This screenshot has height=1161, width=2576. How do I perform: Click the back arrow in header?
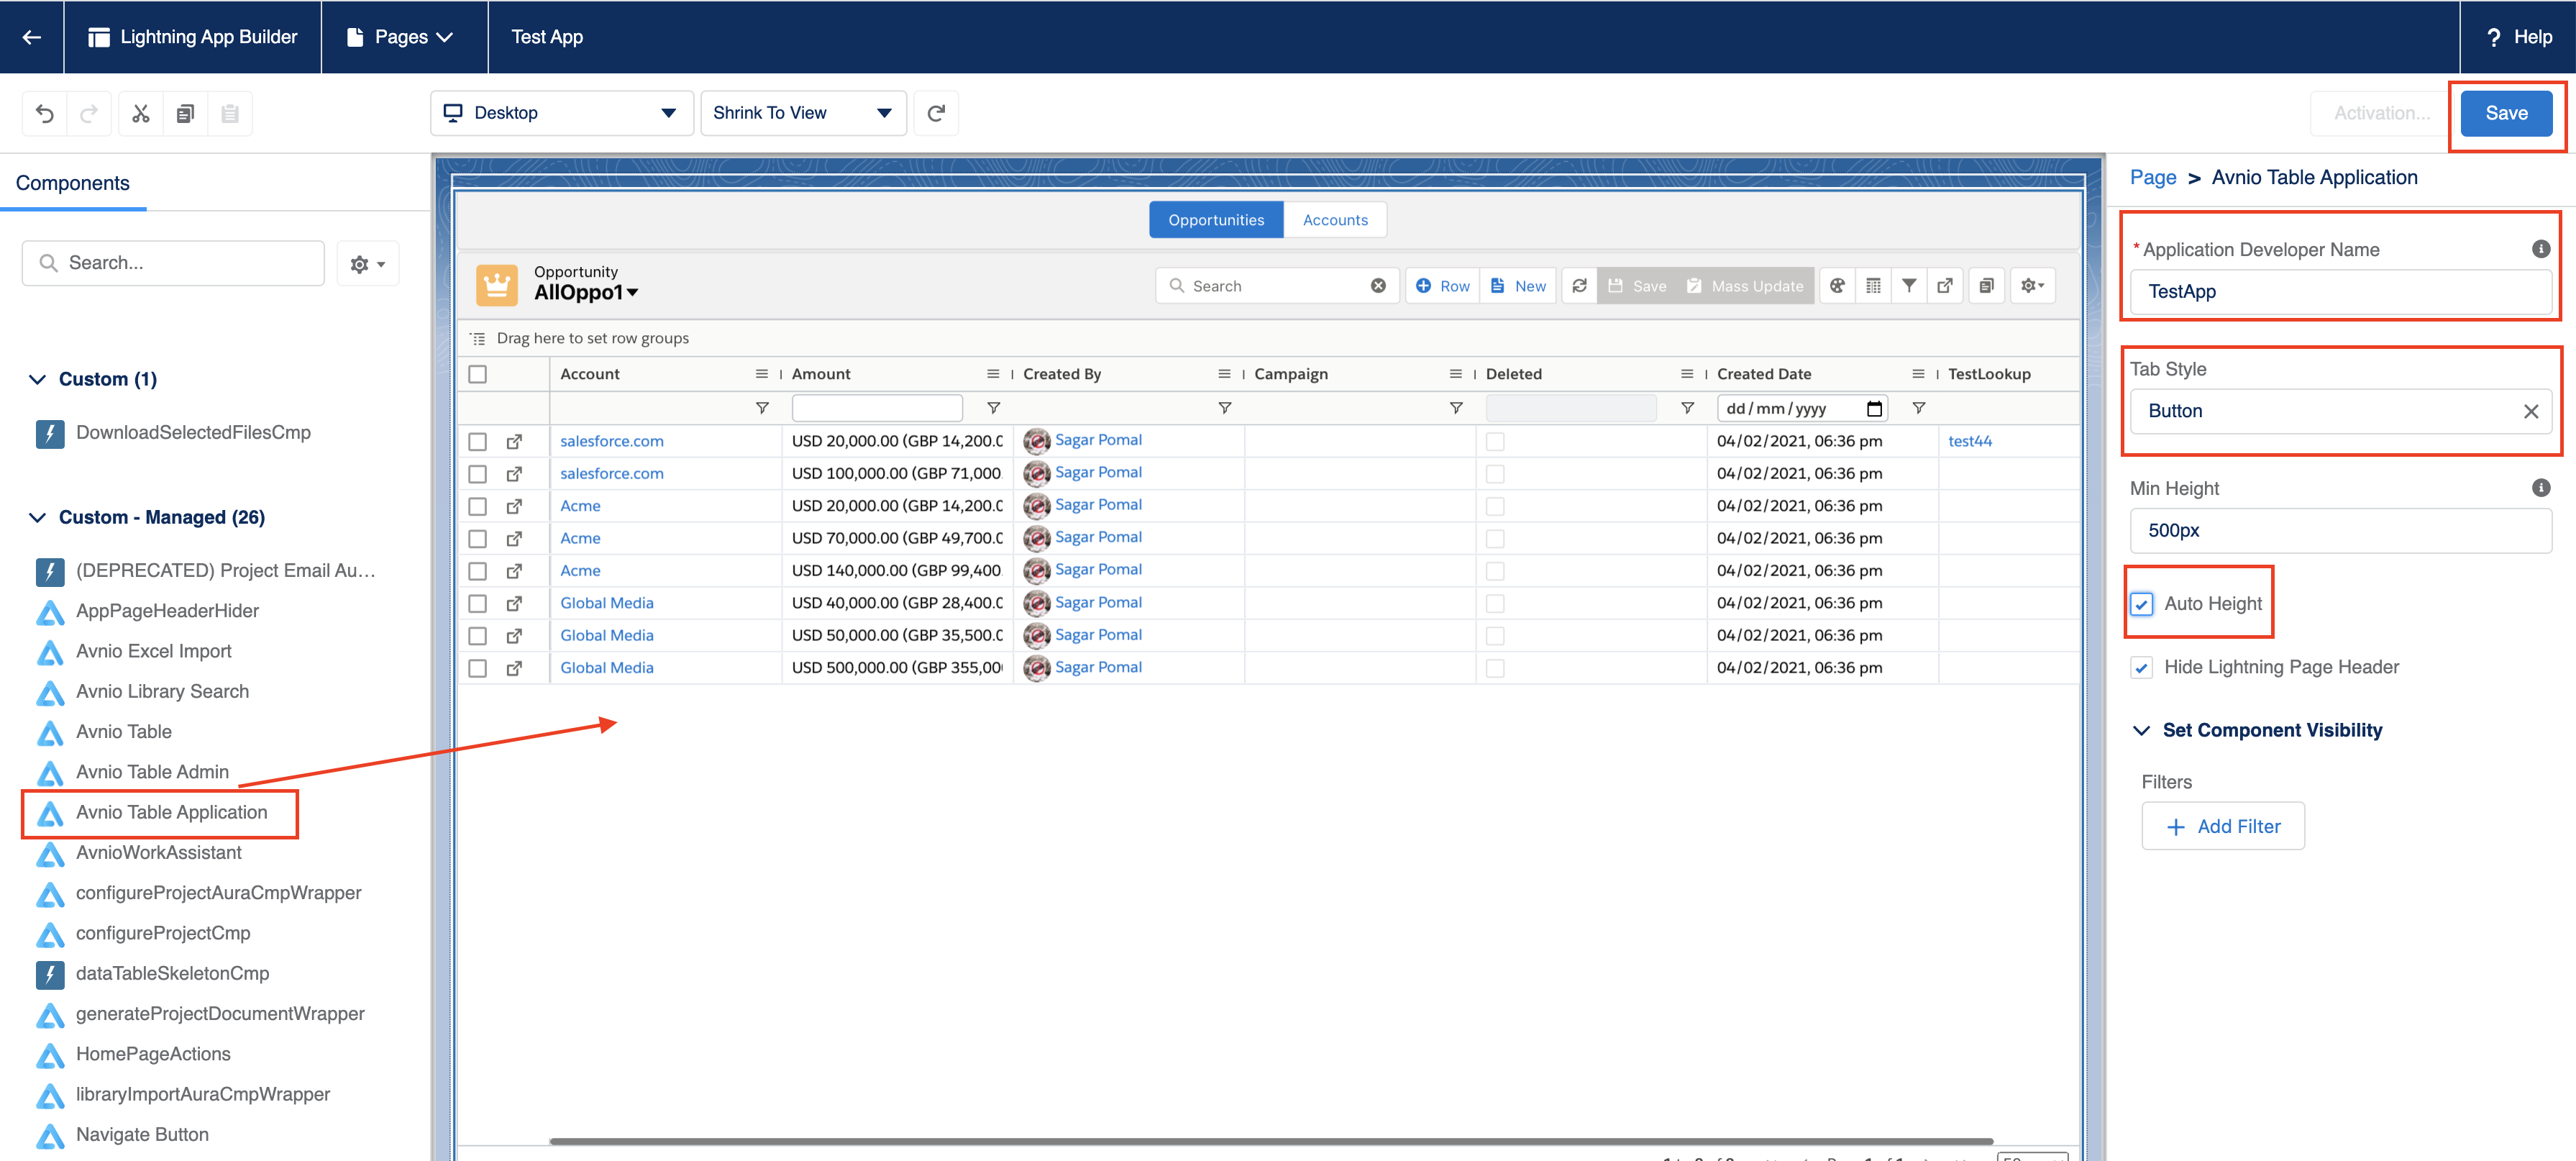click(31, 37)
